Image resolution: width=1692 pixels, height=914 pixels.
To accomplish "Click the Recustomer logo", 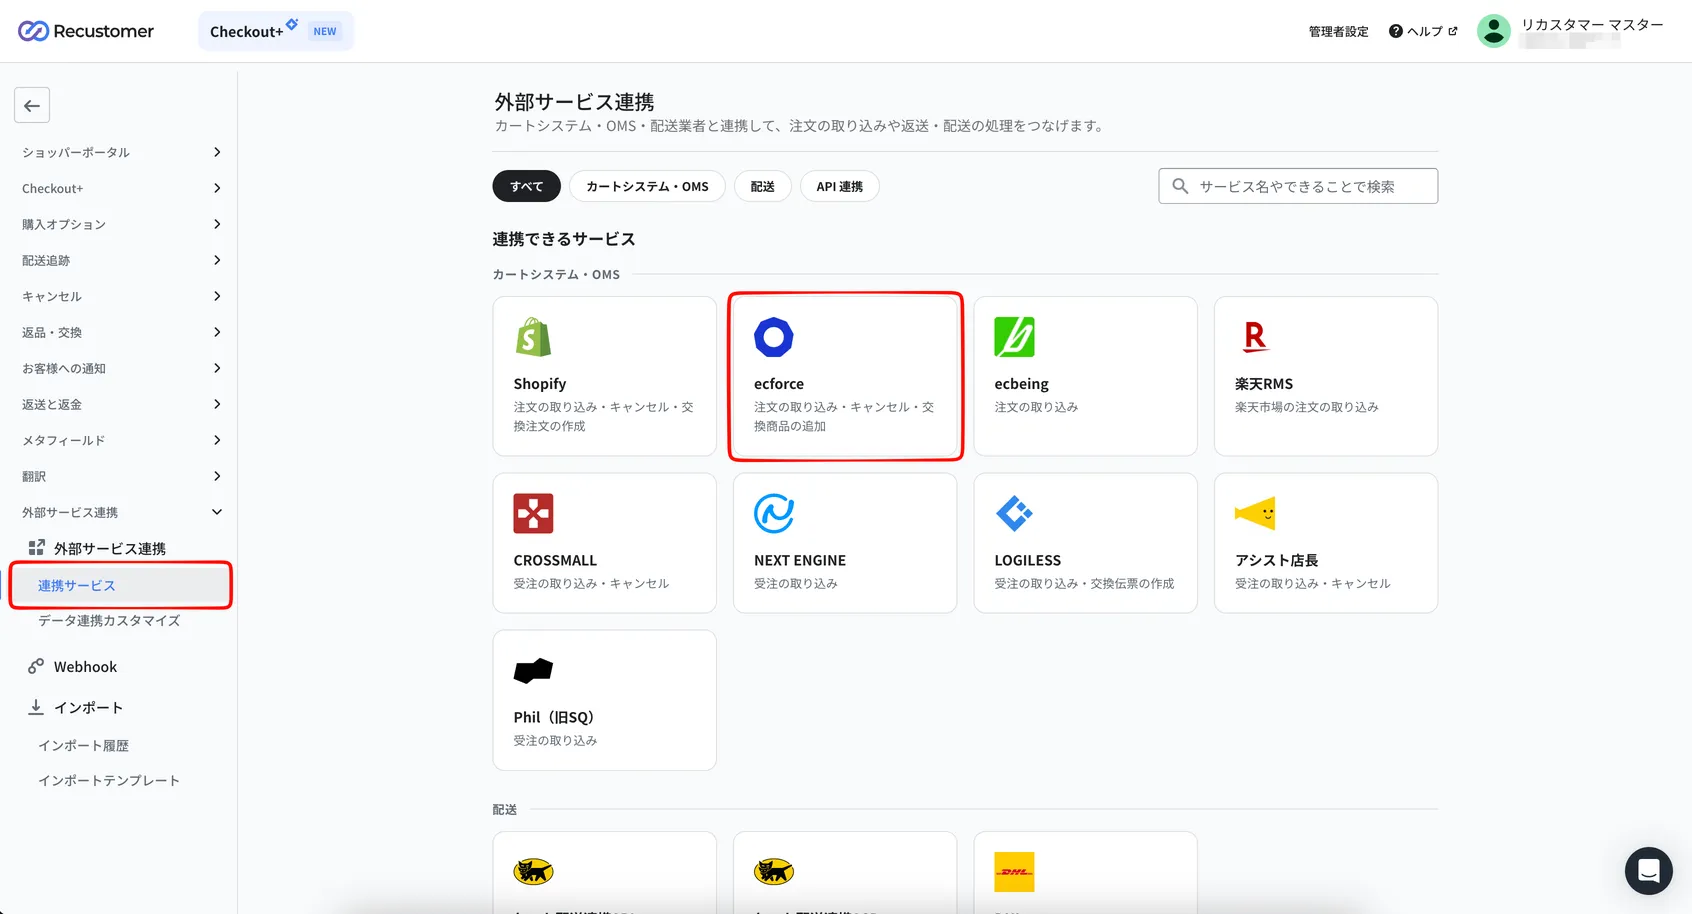I will [x=86, y=31].
